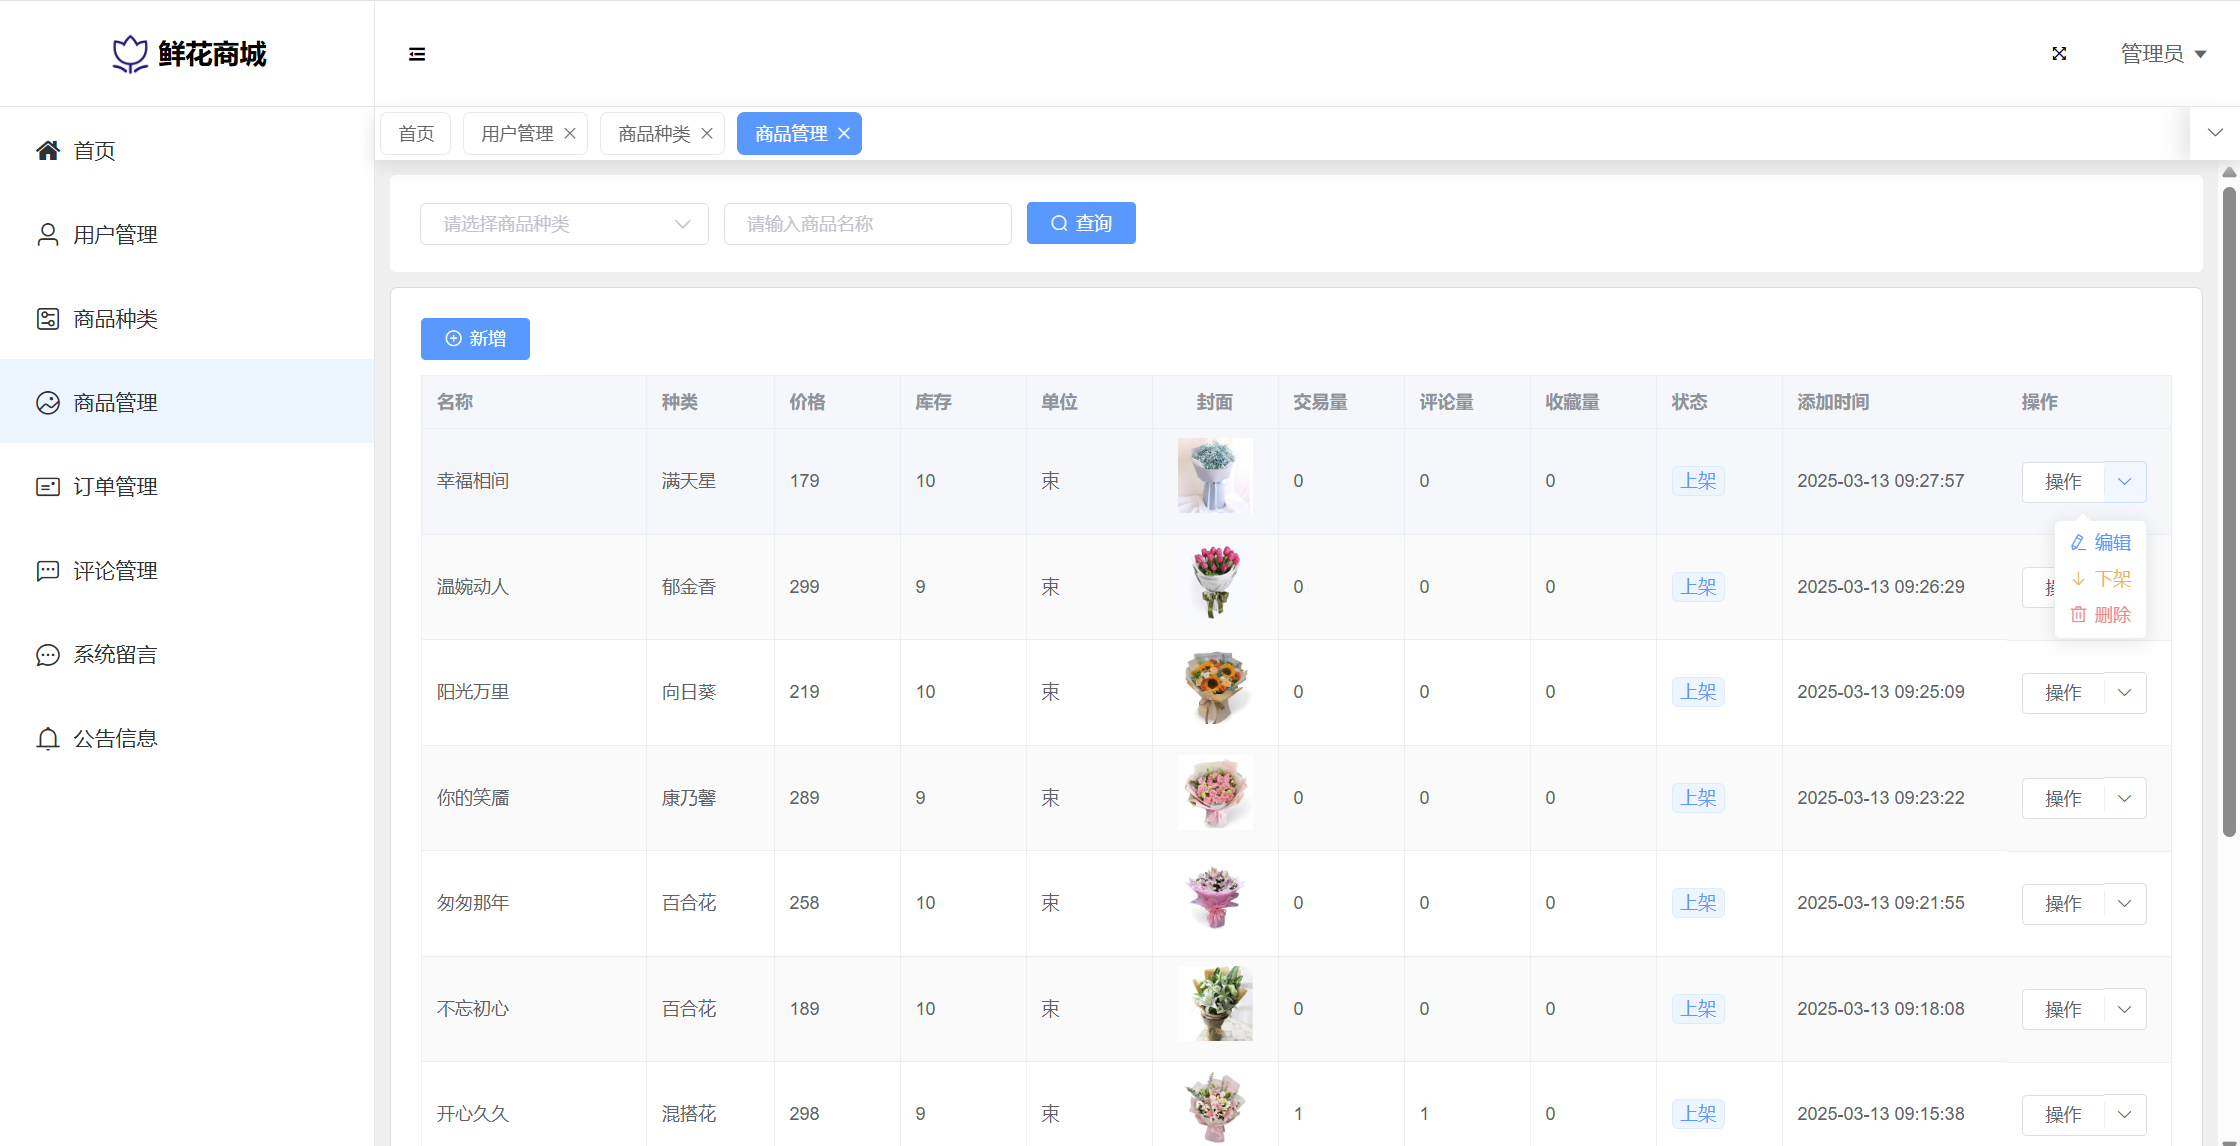Switch to the 首页 tab
Screen dimensions: 2240x1146
[x=416, y=134]
